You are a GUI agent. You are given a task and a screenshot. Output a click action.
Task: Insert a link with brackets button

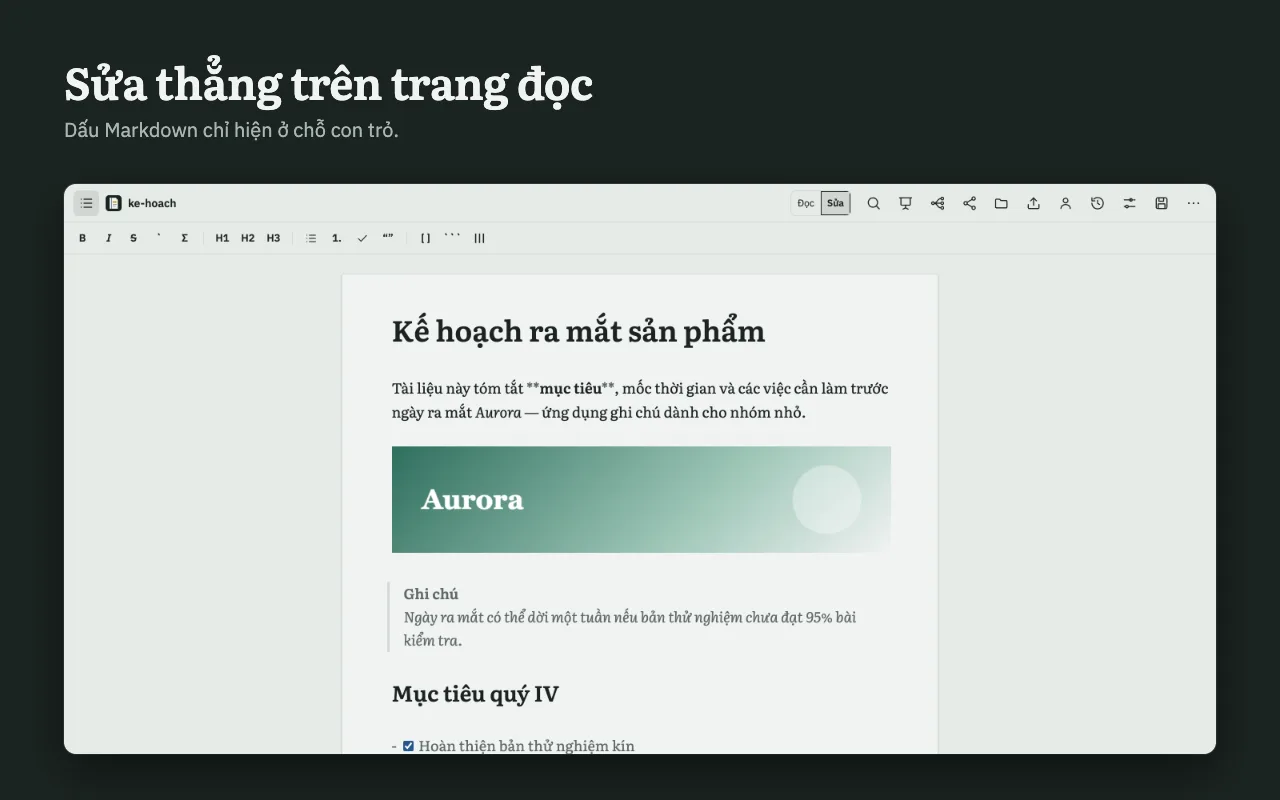(x=425, y=238)
